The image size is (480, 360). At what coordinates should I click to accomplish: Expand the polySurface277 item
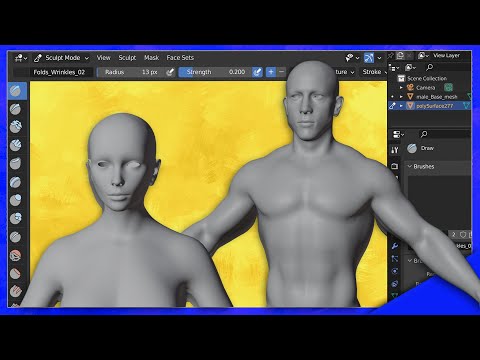tap(401, 106)
